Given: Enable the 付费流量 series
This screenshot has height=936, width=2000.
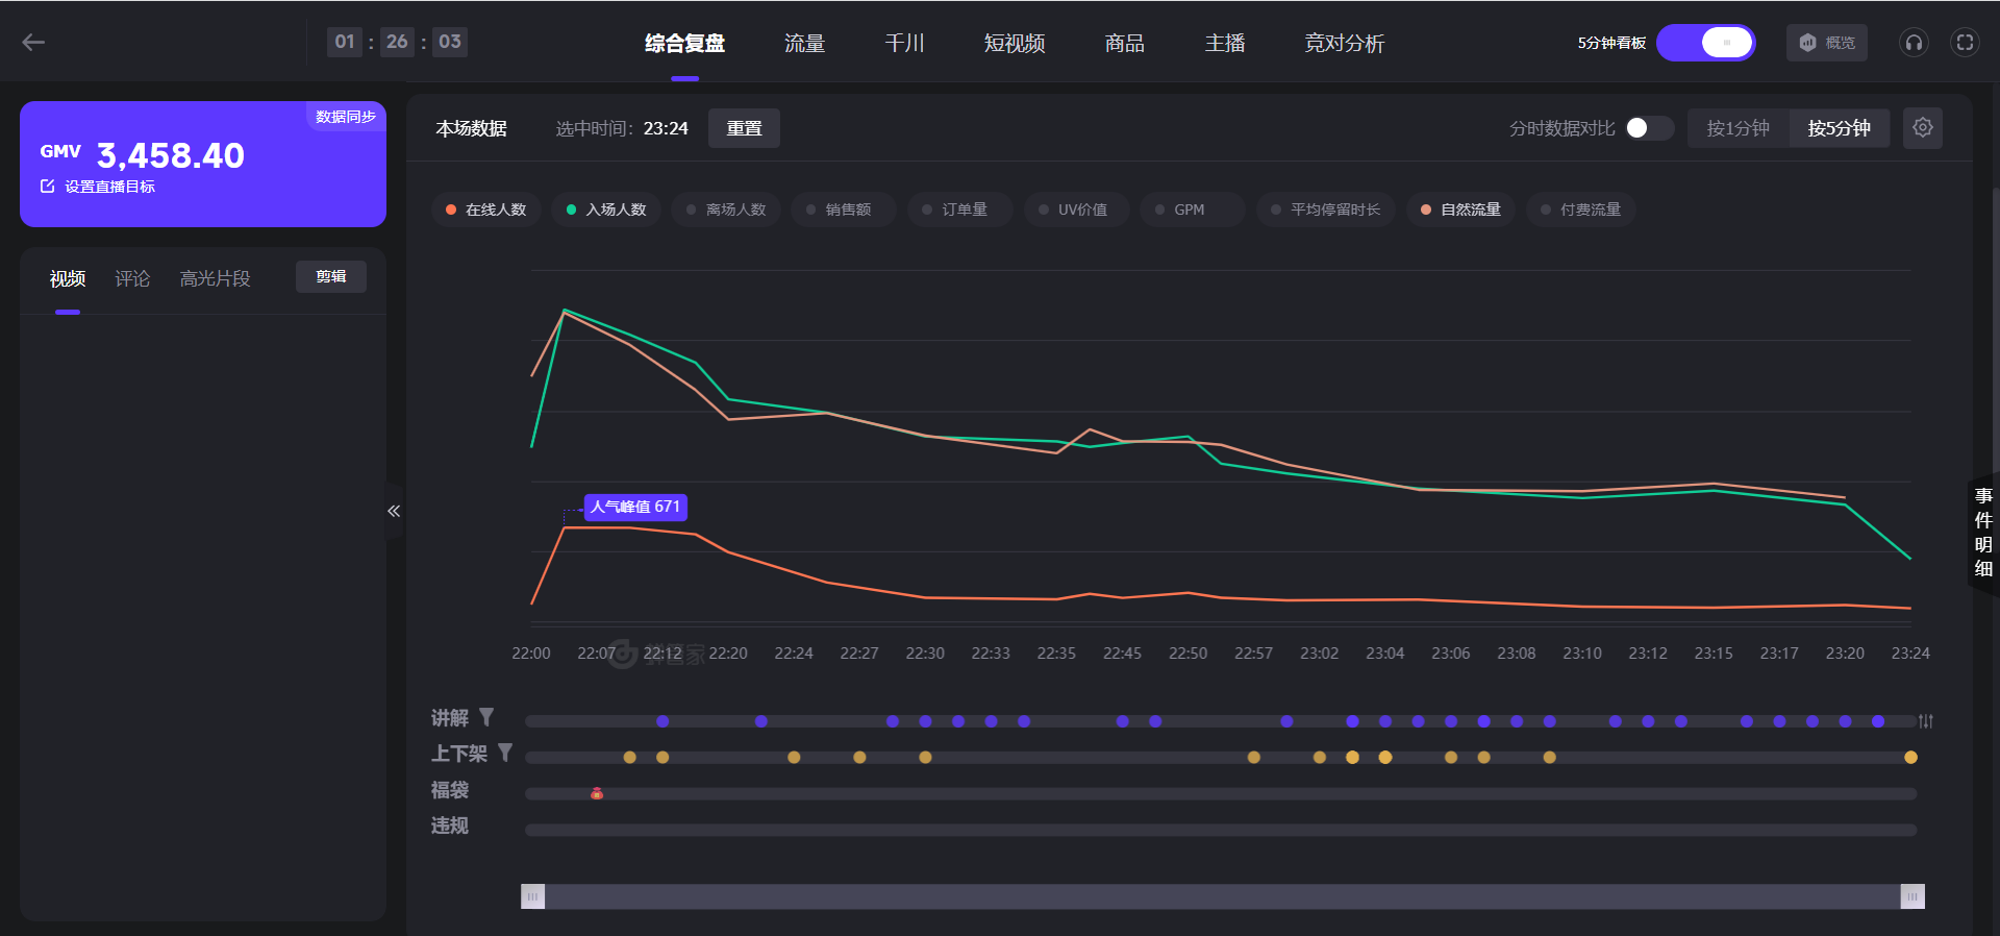Looking at the screenshot, I should [1581, 210].
